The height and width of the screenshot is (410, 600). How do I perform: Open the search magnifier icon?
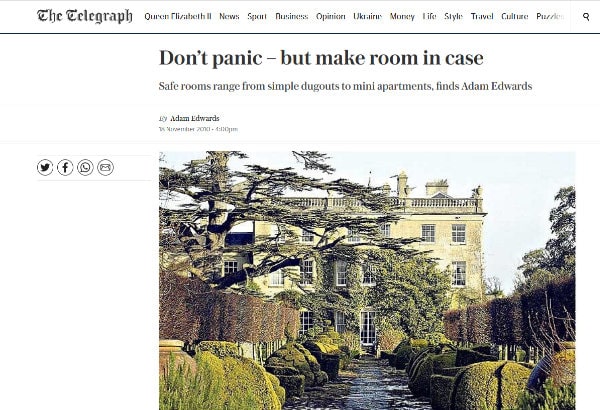[586, 16]
